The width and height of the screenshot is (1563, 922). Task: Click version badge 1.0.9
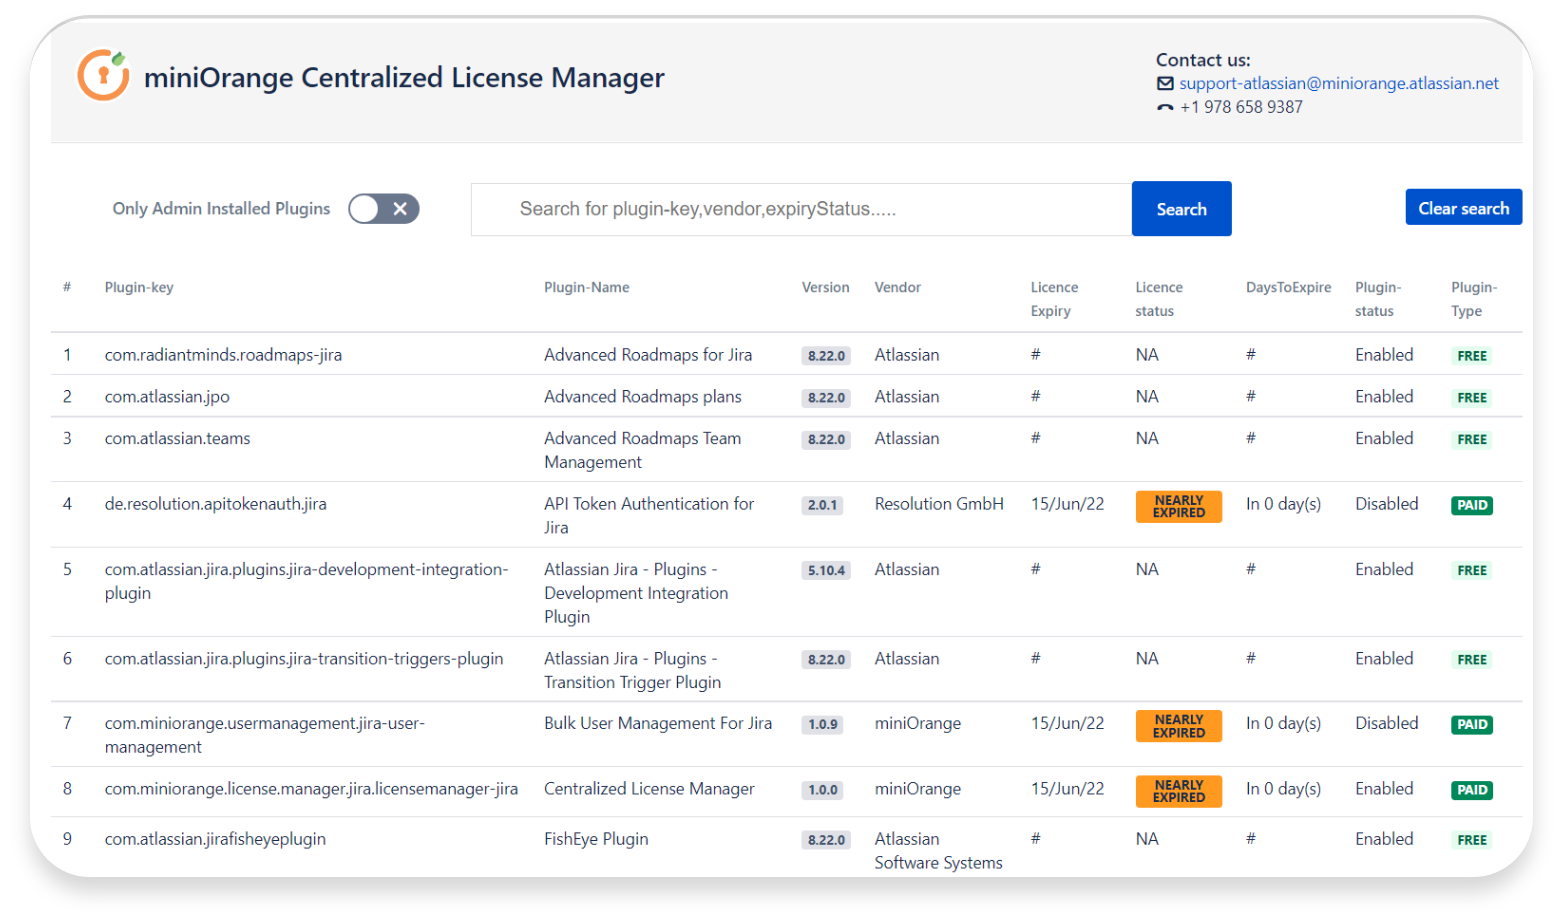[823, 725]
